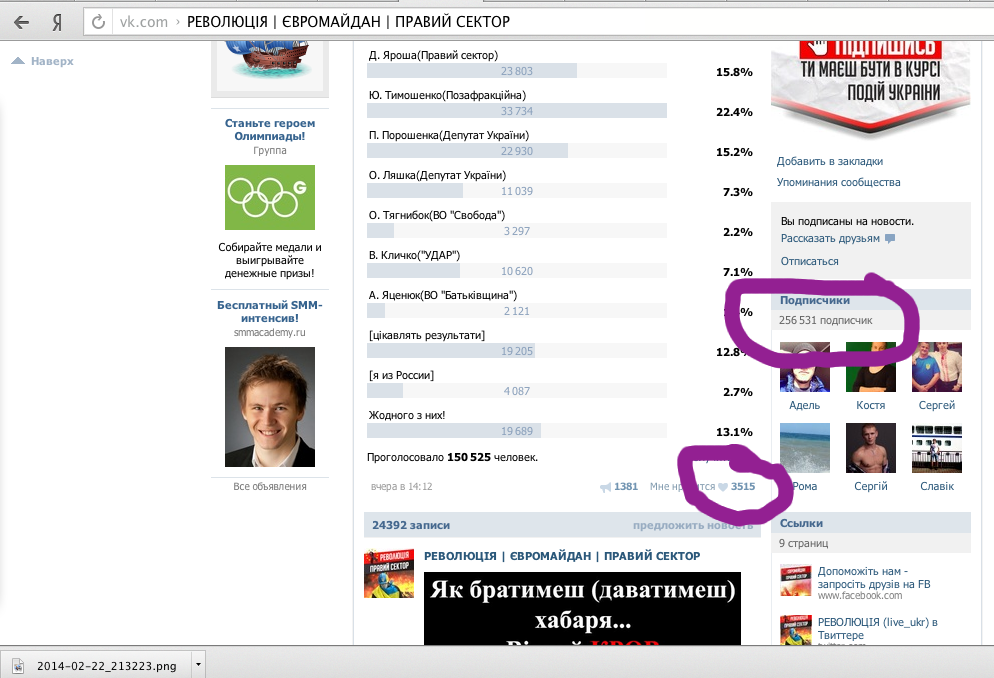This screenshot has width=994, height=678.
Task: Open 'РЕВОЛЮЦІЯ (live_ukr) в Твиттере' link
Action: (x=877, y=629)
